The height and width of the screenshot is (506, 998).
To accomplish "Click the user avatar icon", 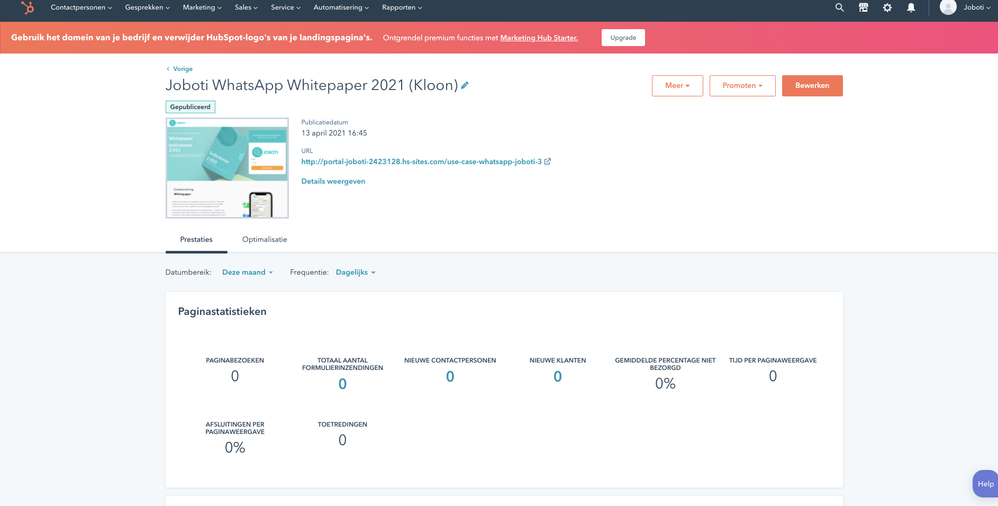I will click(x=948, y=7).
